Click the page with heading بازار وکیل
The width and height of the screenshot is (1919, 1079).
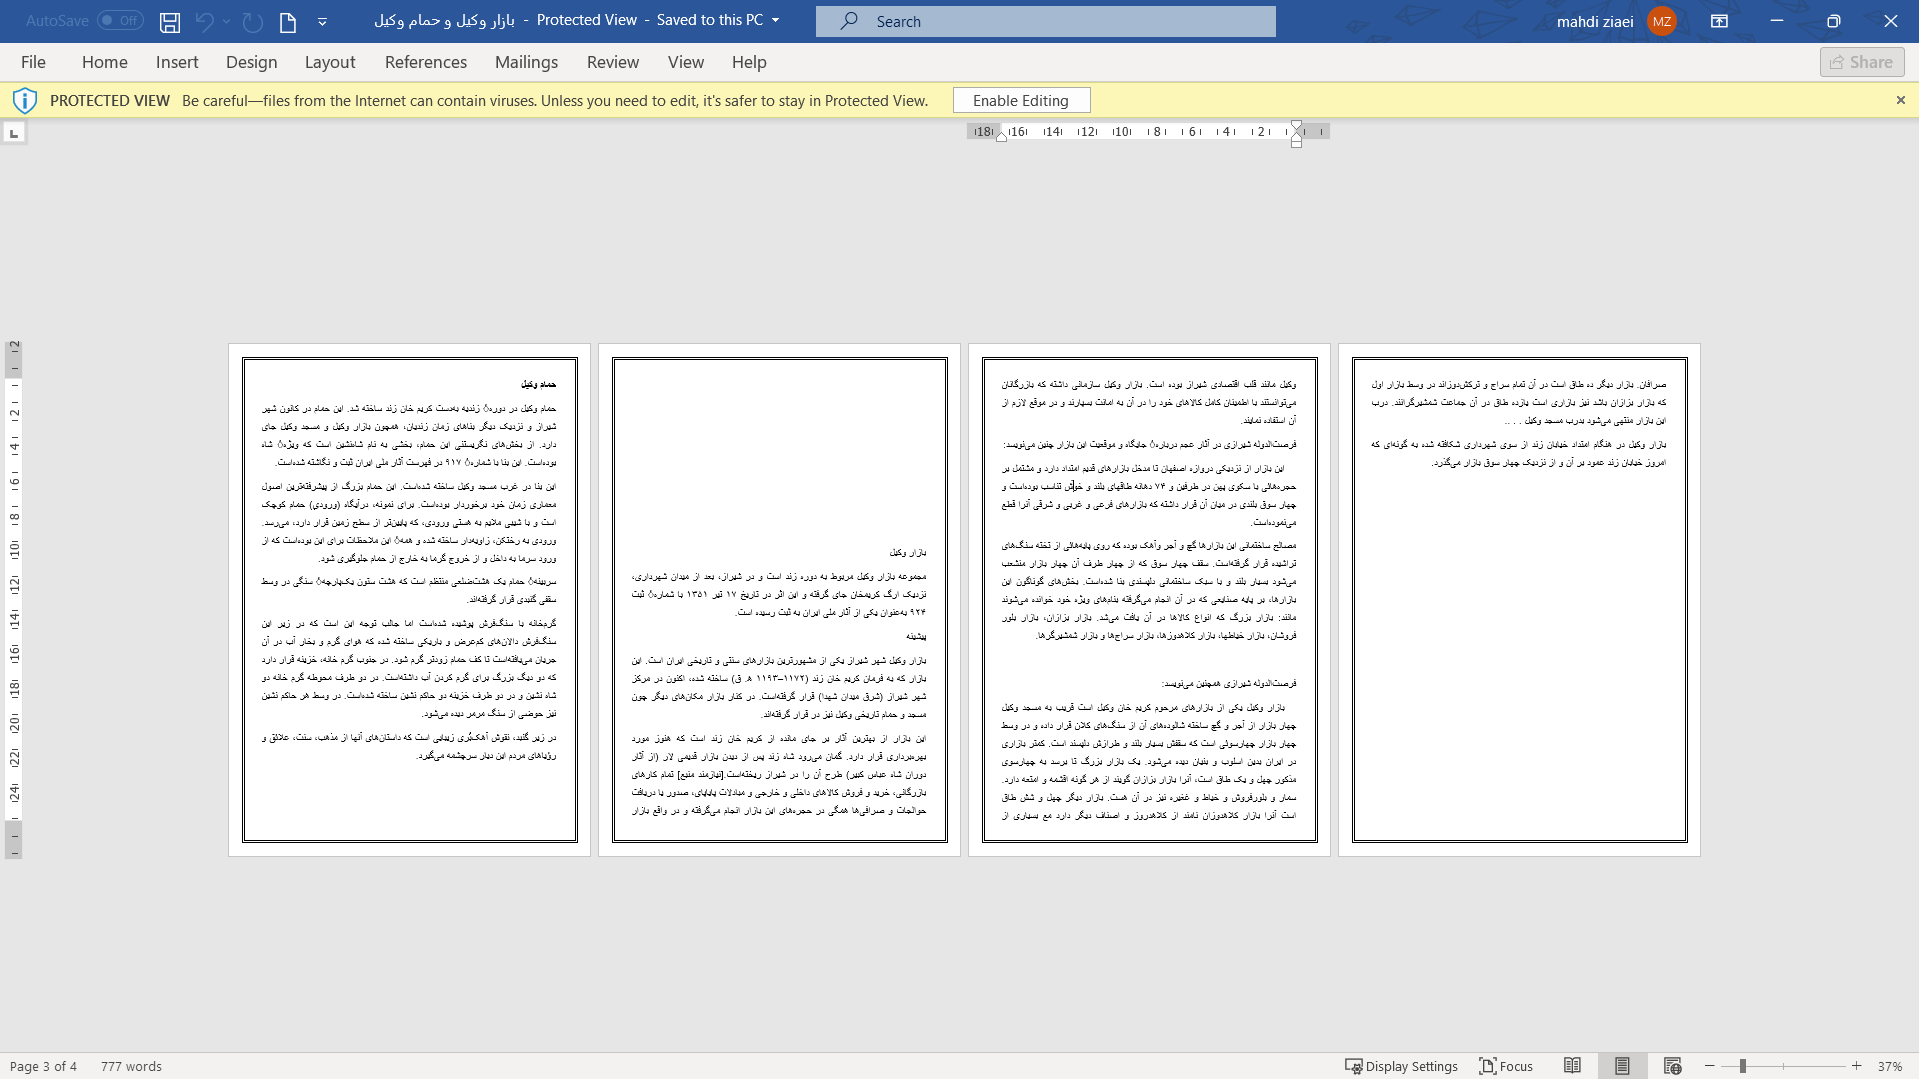(x=779, y=600)
